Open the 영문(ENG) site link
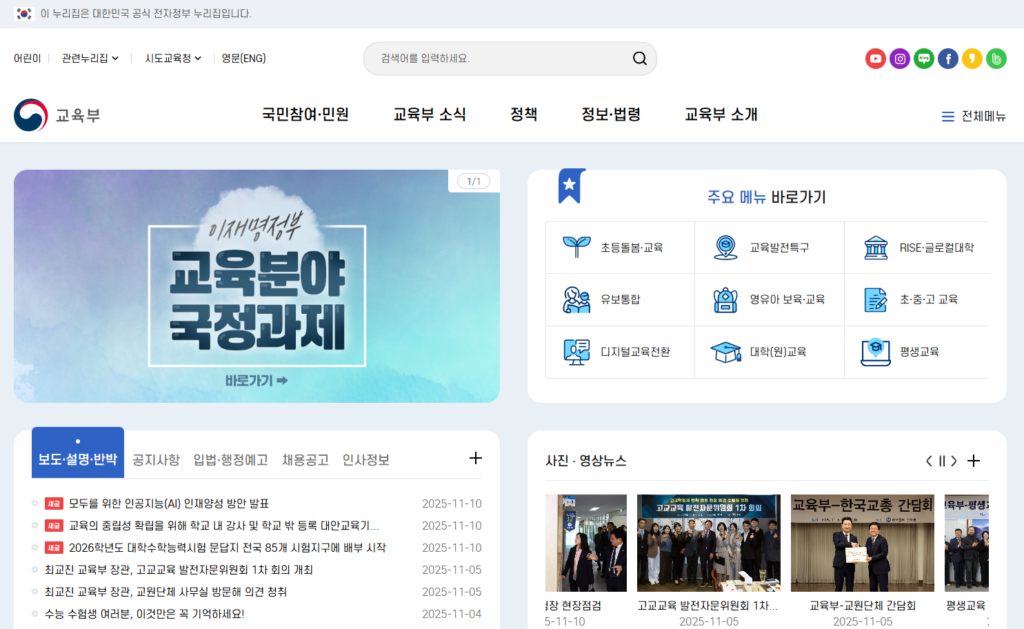This screenshot has height=629, width=1024. coord(244,59)
